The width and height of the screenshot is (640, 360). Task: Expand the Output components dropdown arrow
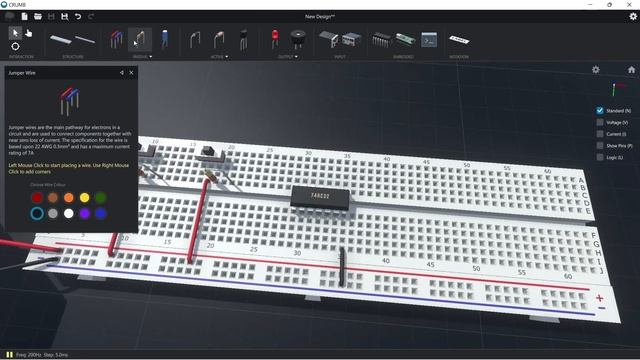click(296, 57)
